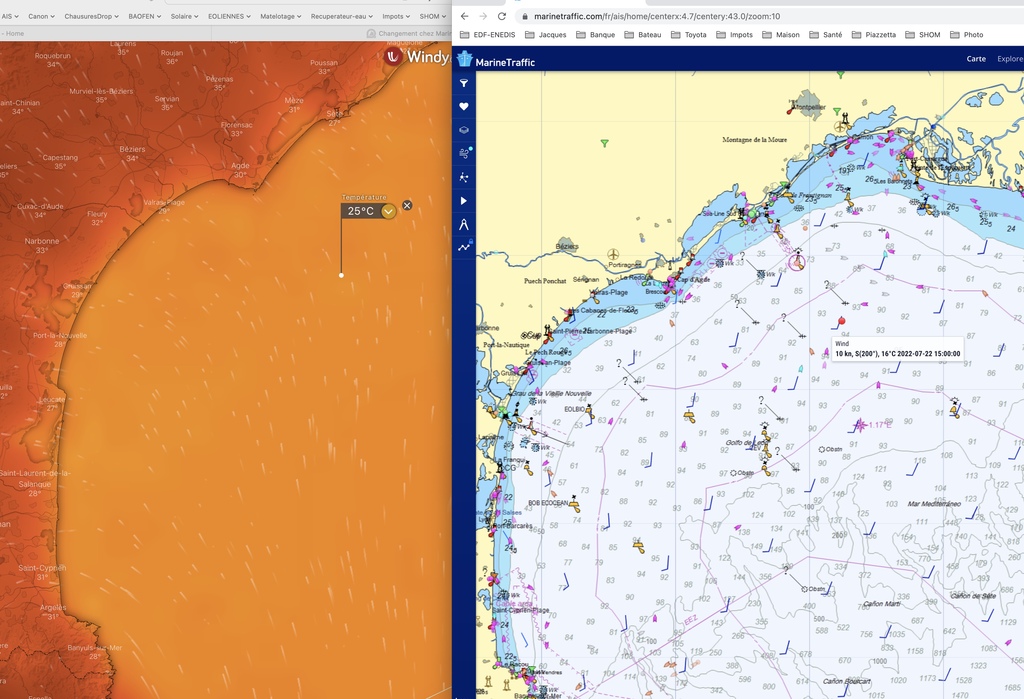Click the airport symbol near Portiragnes
This screenshot has width=1024, height=699.
click(x=613, y=254)
